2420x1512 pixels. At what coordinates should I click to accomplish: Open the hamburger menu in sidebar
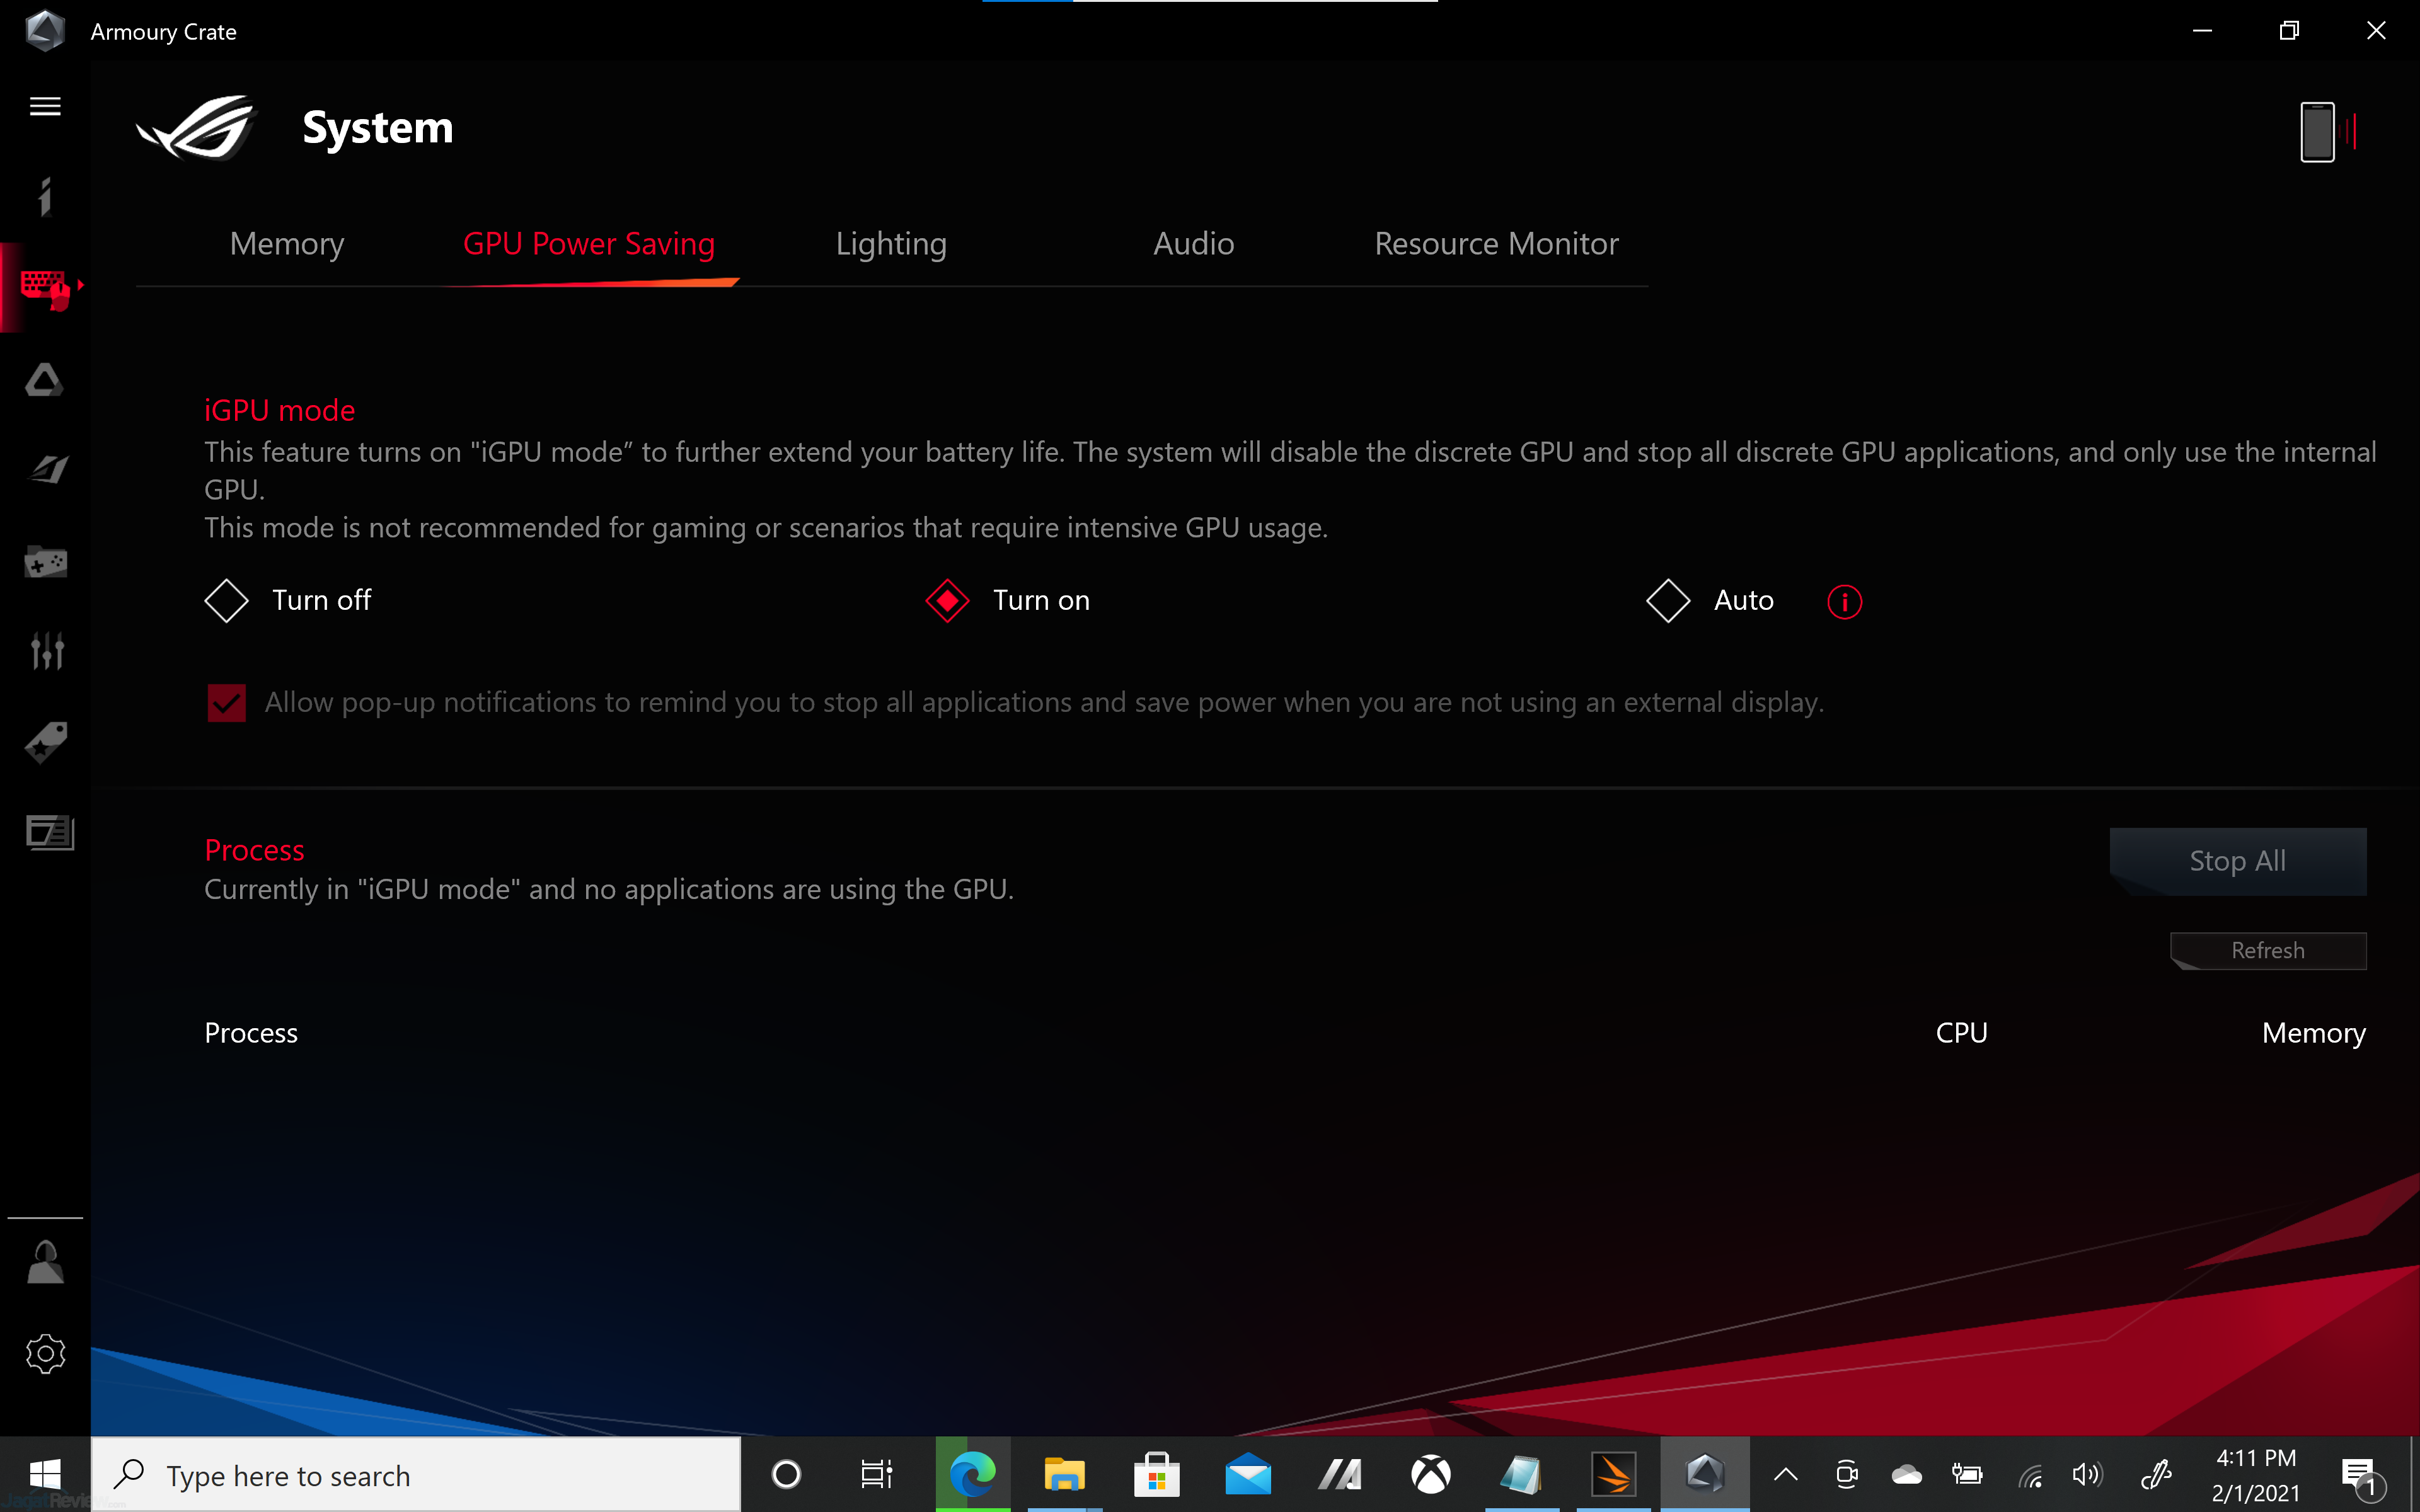pos(45,106)
